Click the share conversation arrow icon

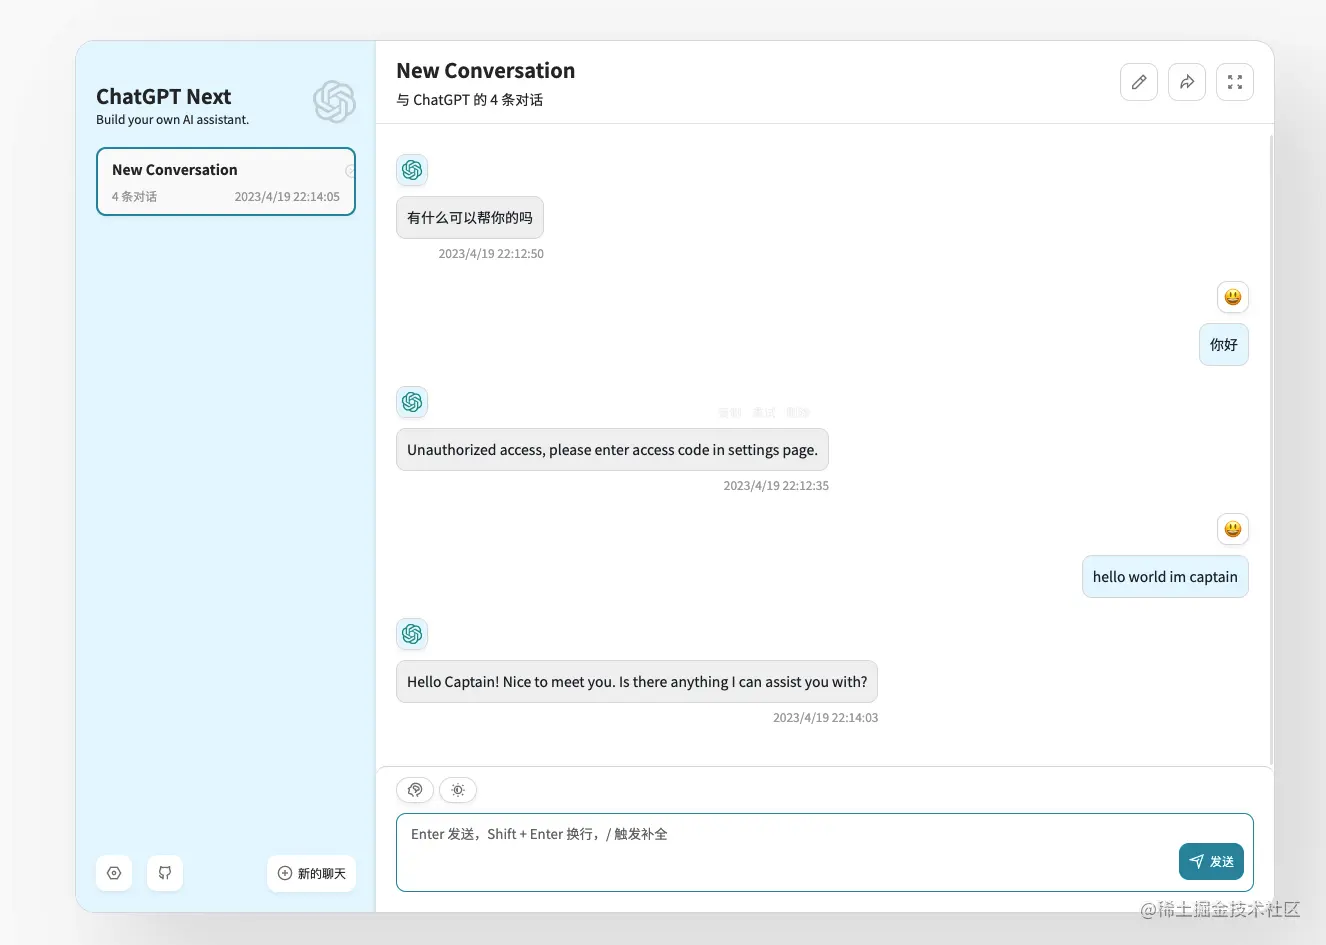(x=1187, y=82)
